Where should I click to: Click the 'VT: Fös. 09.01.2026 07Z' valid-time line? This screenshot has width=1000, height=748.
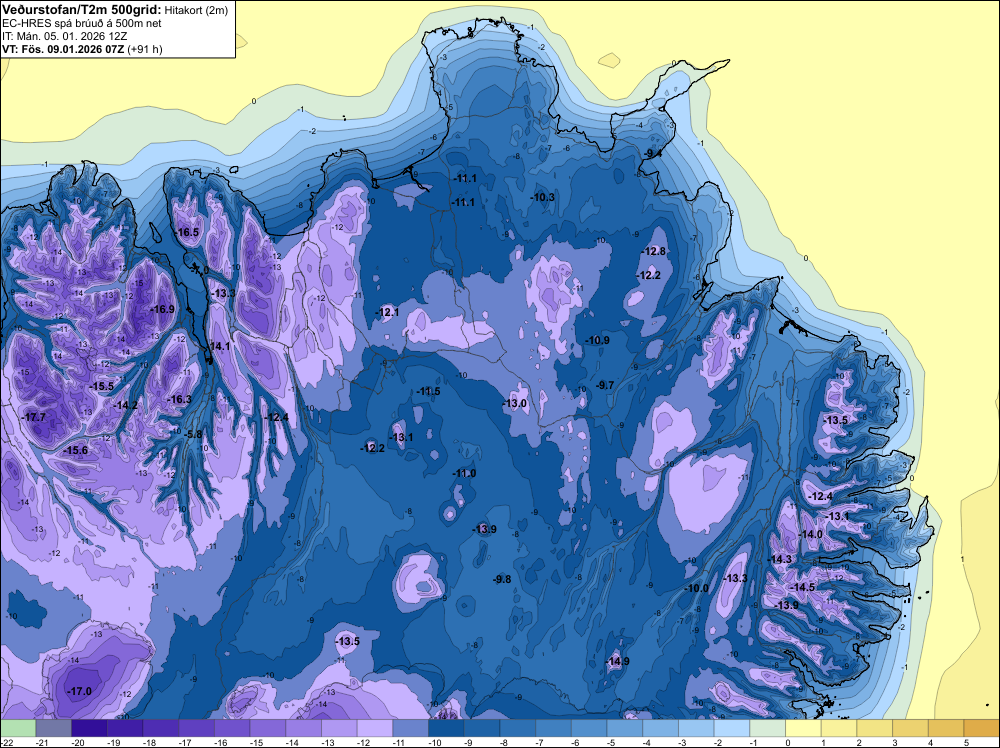[x=64, y=49]
